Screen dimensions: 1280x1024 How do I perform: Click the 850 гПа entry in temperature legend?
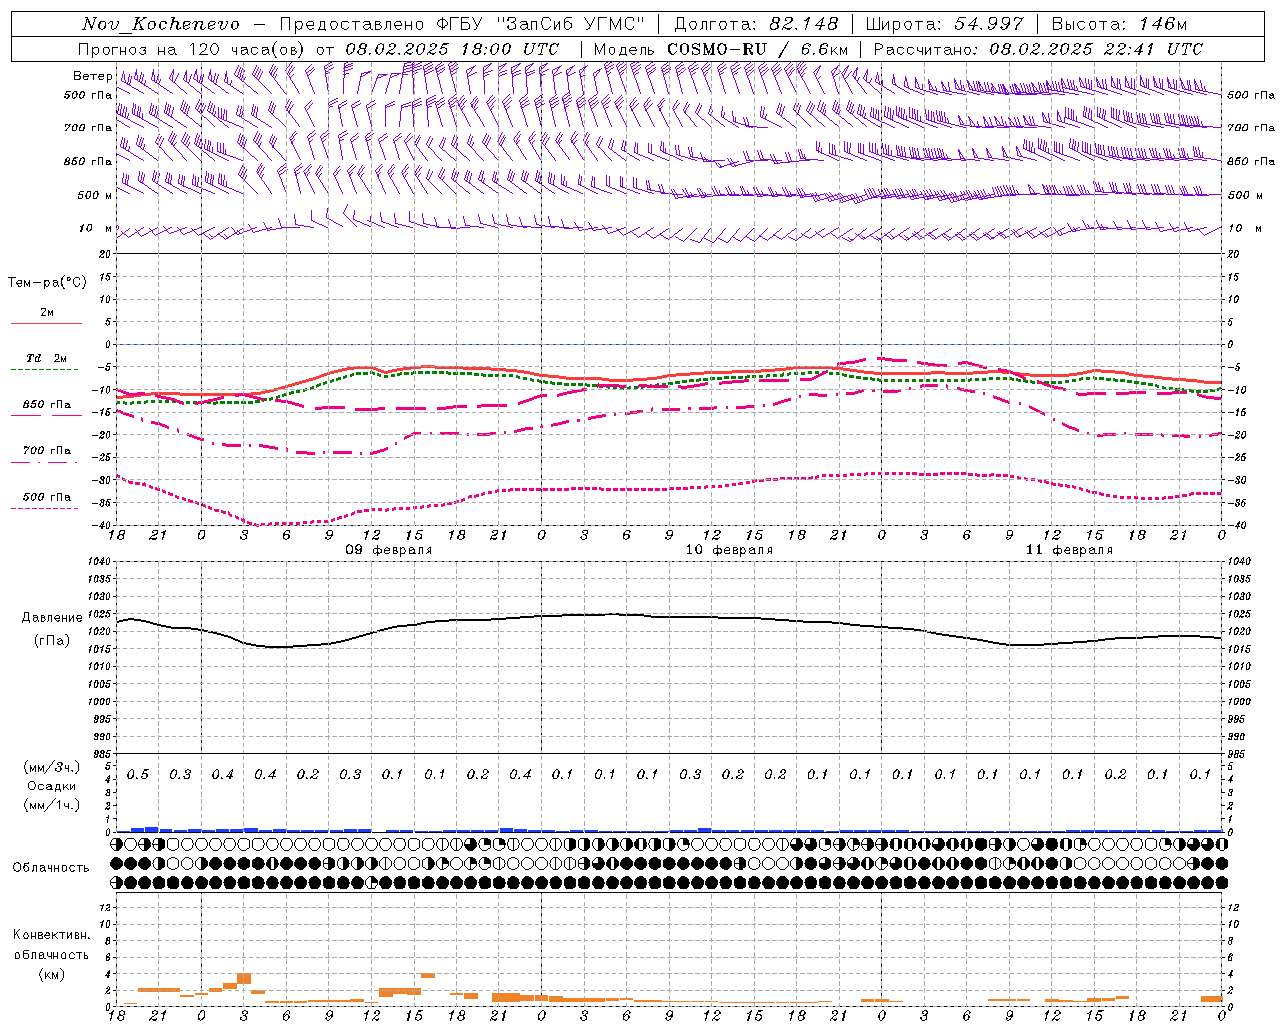(47, 405)
